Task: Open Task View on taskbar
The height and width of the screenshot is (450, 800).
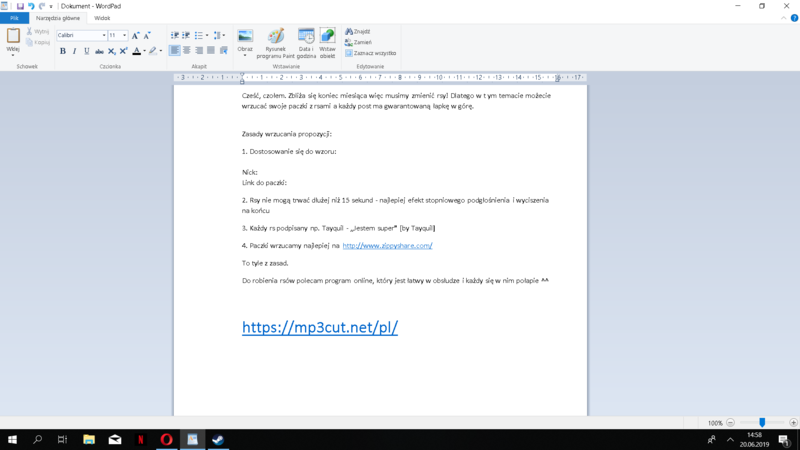Action: tap(62, 439)
